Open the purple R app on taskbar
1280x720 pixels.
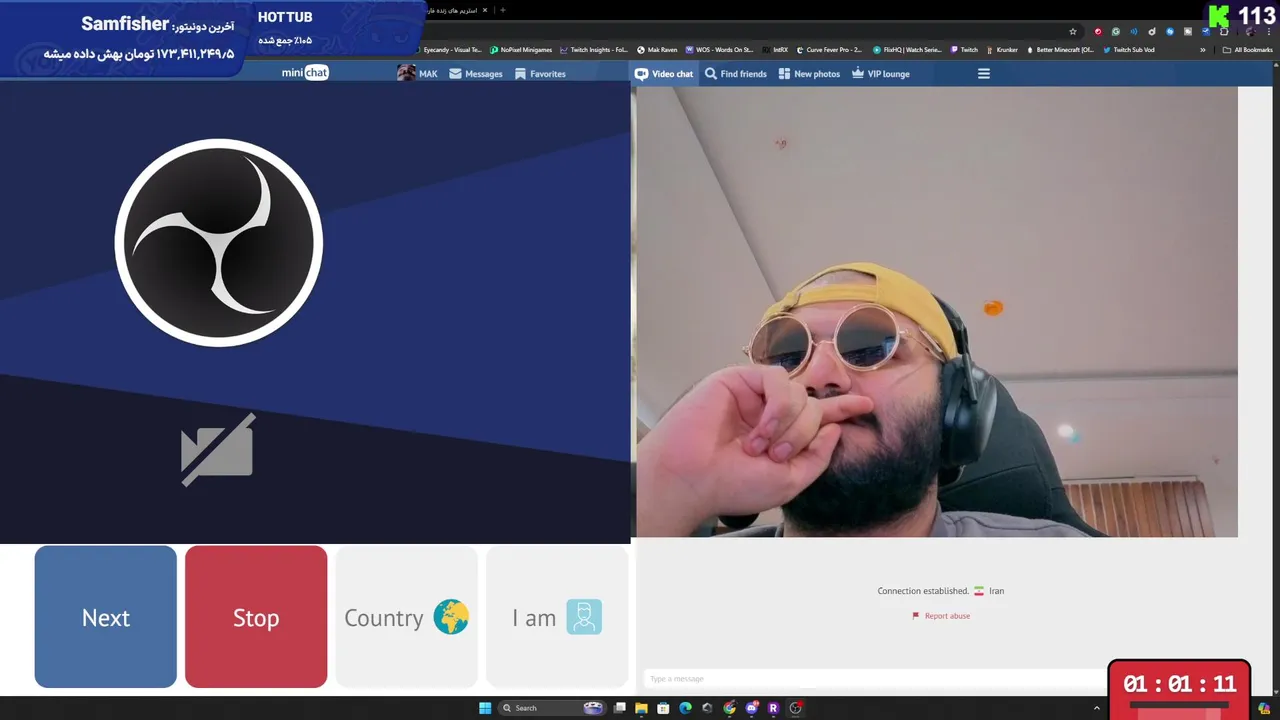pos(773,708)
